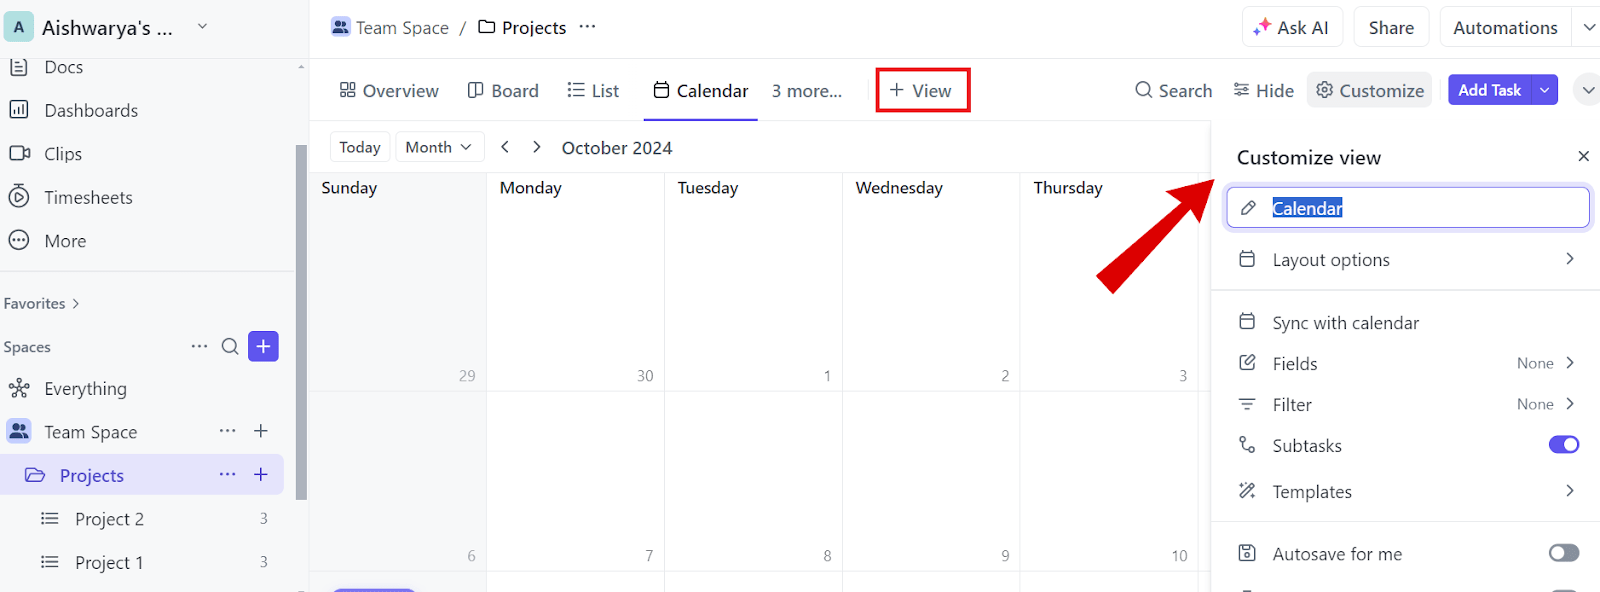Viewport: 1600px width, 592px height.
Task: Open the Month view dropdown
Action: click(x=439, y=147)
